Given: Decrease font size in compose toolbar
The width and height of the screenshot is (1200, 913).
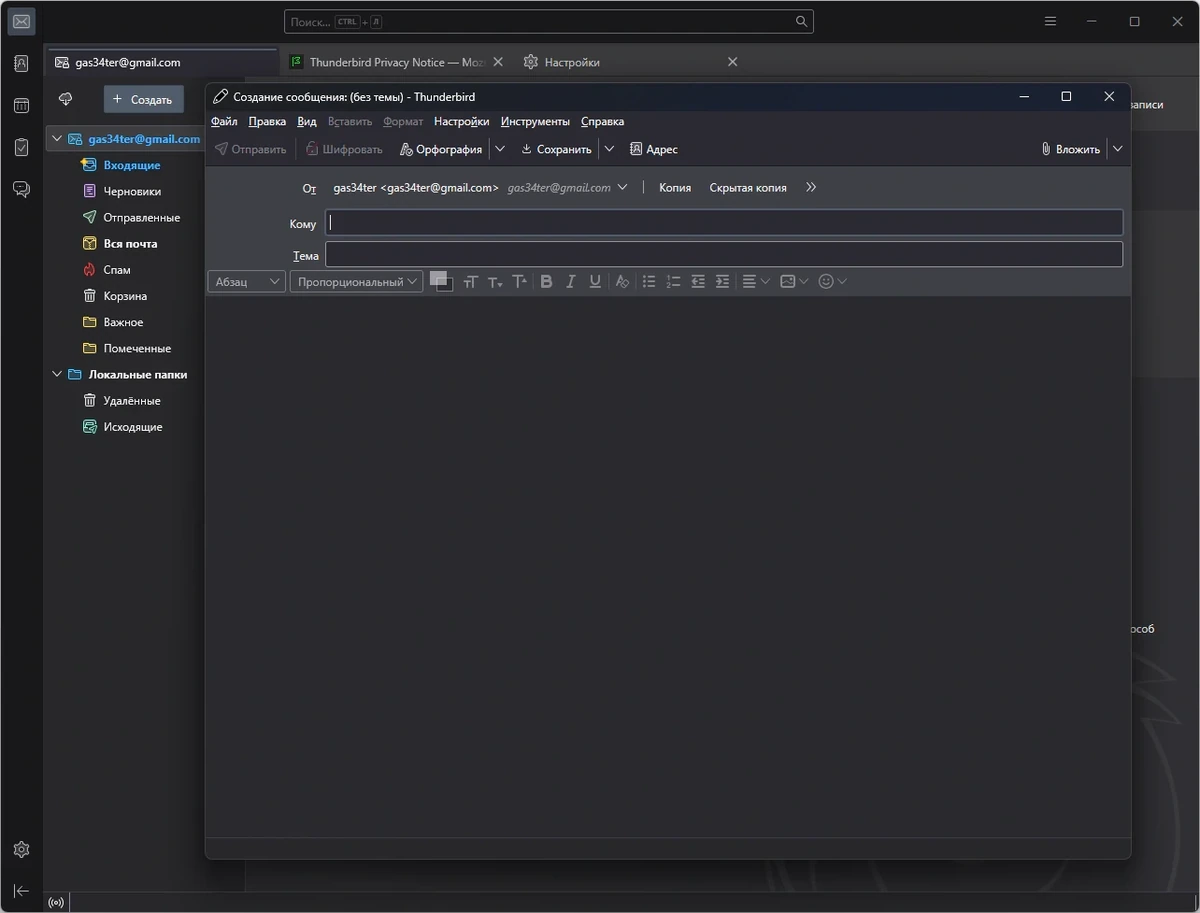Looking at the screenshot, I should click(x=495, y=282).
